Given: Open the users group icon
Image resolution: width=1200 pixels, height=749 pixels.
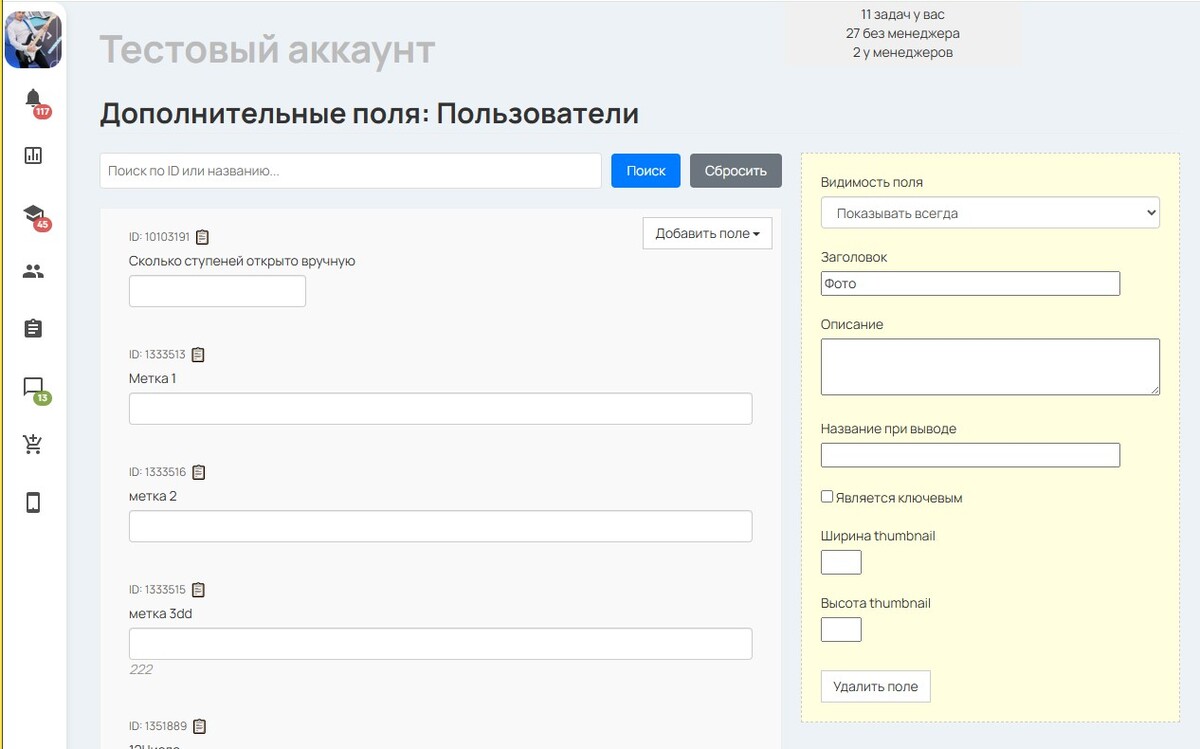Looking at the screenshot, I should 33,271.
